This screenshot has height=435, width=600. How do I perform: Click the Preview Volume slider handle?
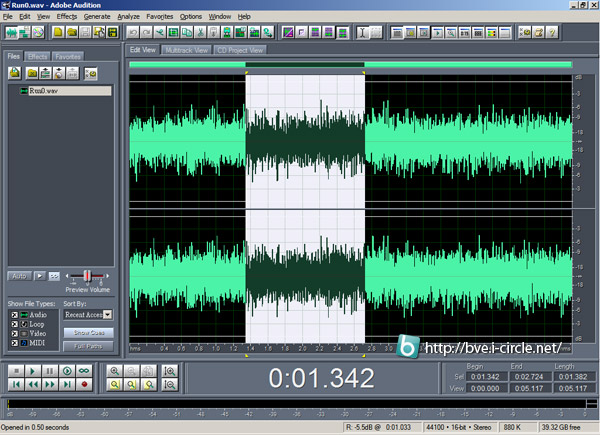click(x=88, y=275)
